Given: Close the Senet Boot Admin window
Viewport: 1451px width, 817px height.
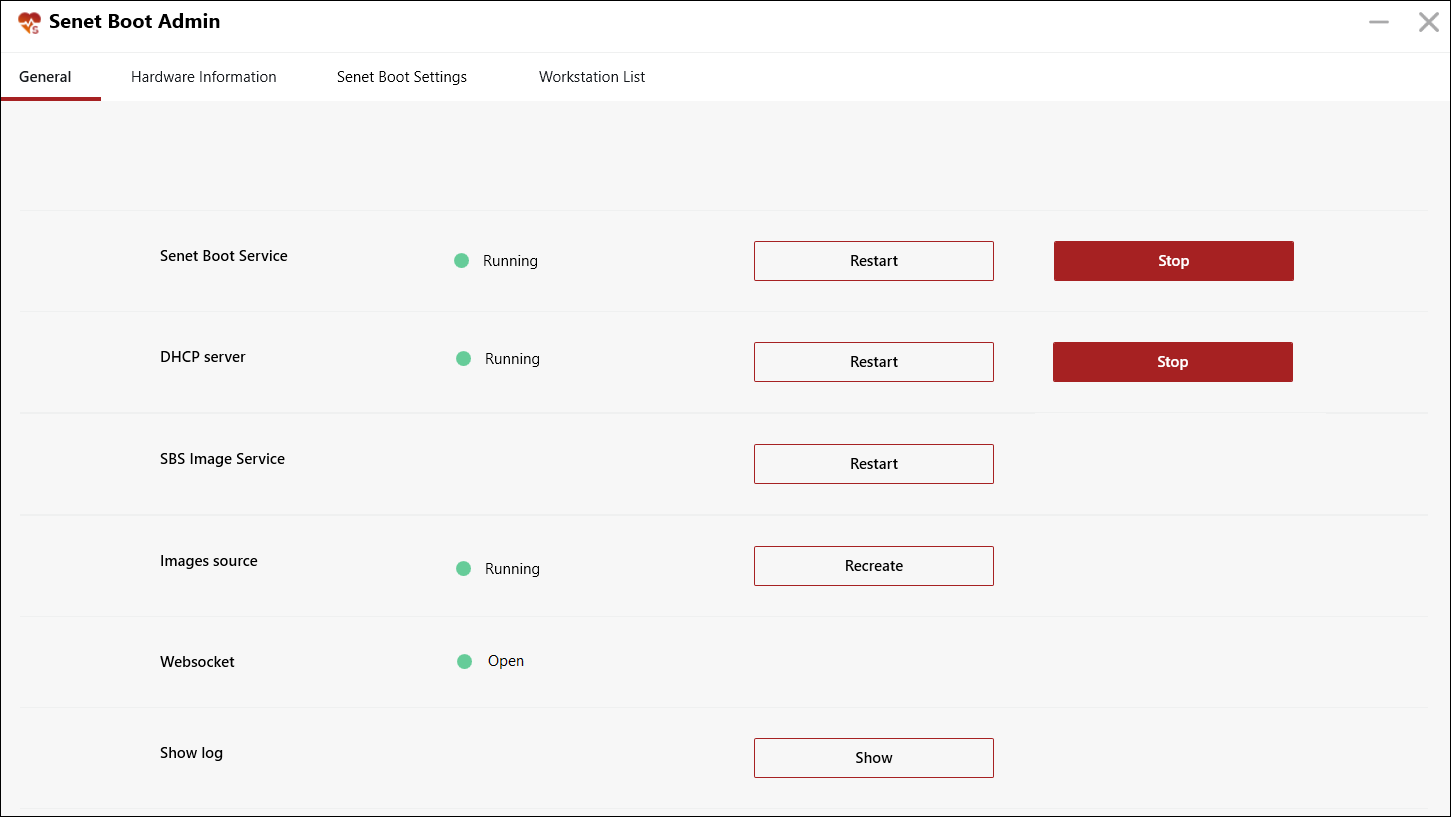Looking at the screenshot, I should point(1429,22).
